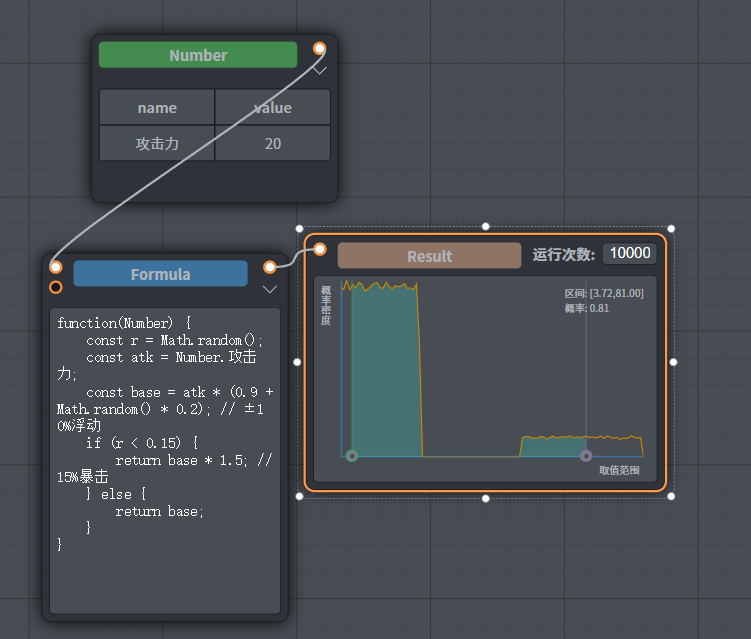
Task: Select the green Number node title
Action: click(198, 55)
